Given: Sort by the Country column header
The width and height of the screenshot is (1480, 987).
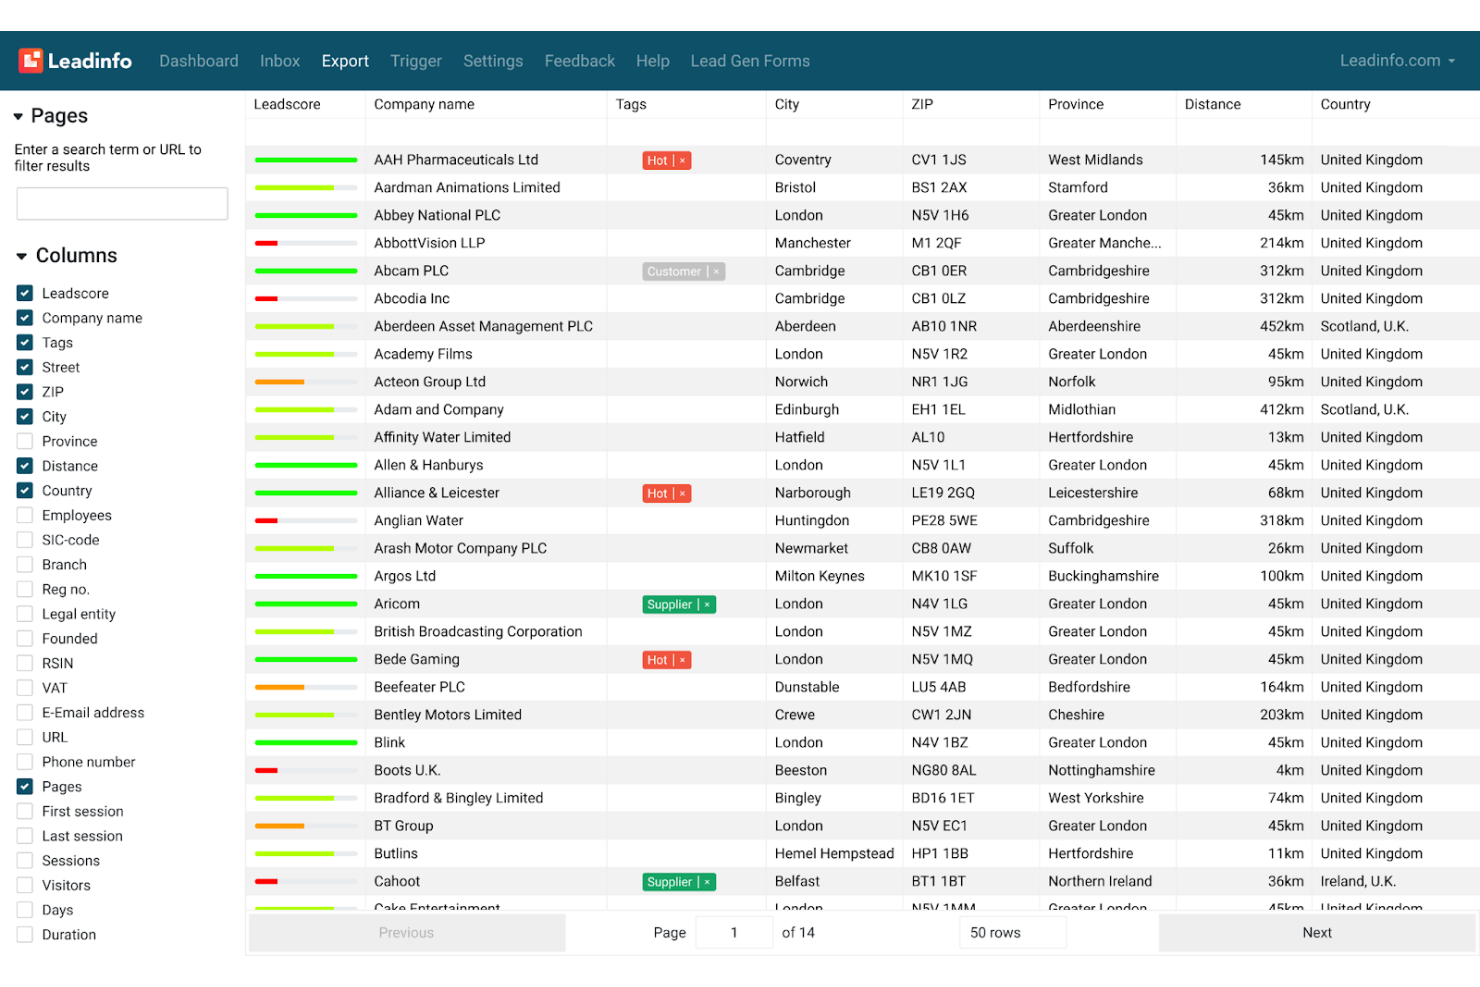Looking at the screenshot, I should point(1345,104).
